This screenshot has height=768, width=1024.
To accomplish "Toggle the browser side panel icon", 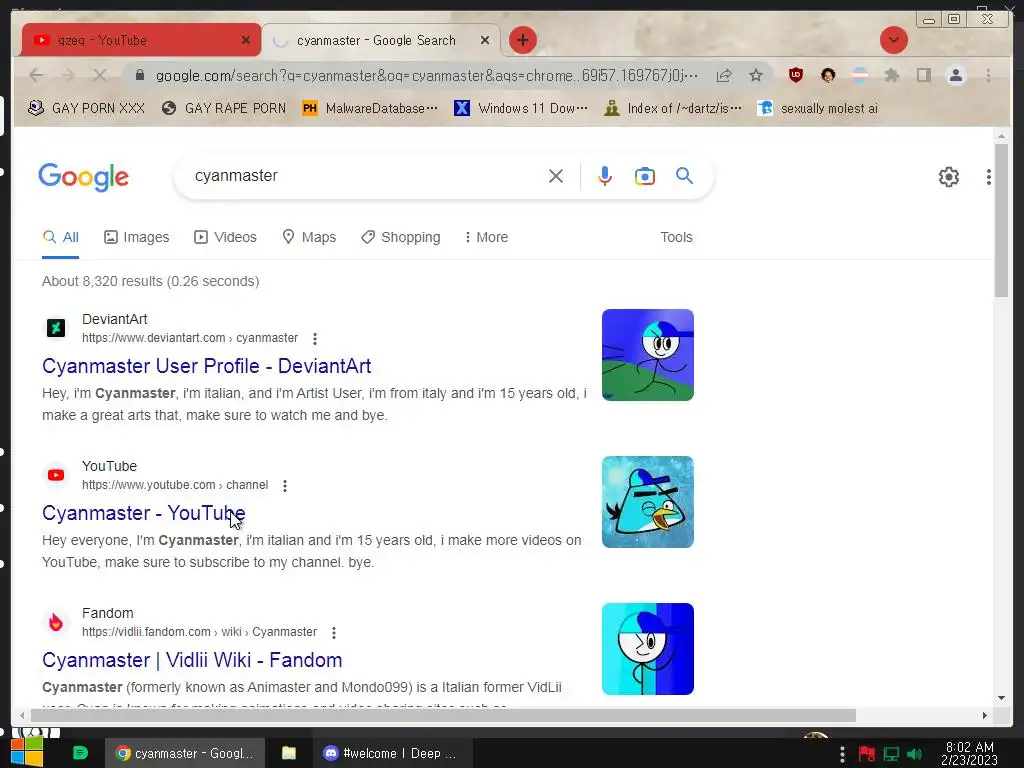I will tap(923, 75).
